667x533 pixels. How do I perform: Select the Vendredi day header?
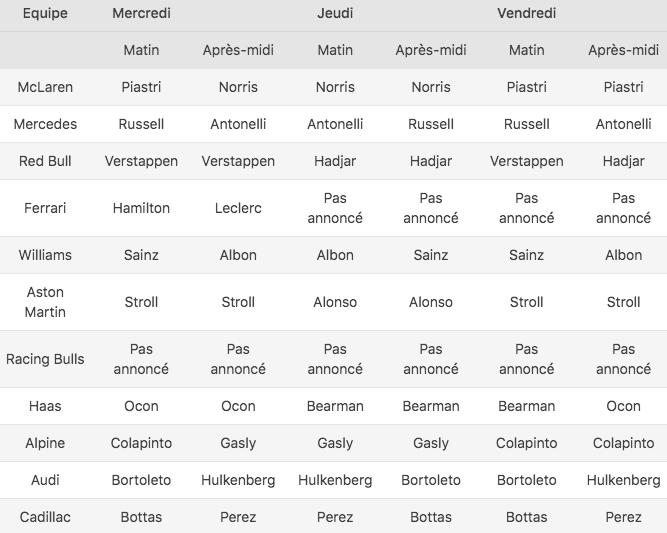pyautogui.click(x=526, y=14)
